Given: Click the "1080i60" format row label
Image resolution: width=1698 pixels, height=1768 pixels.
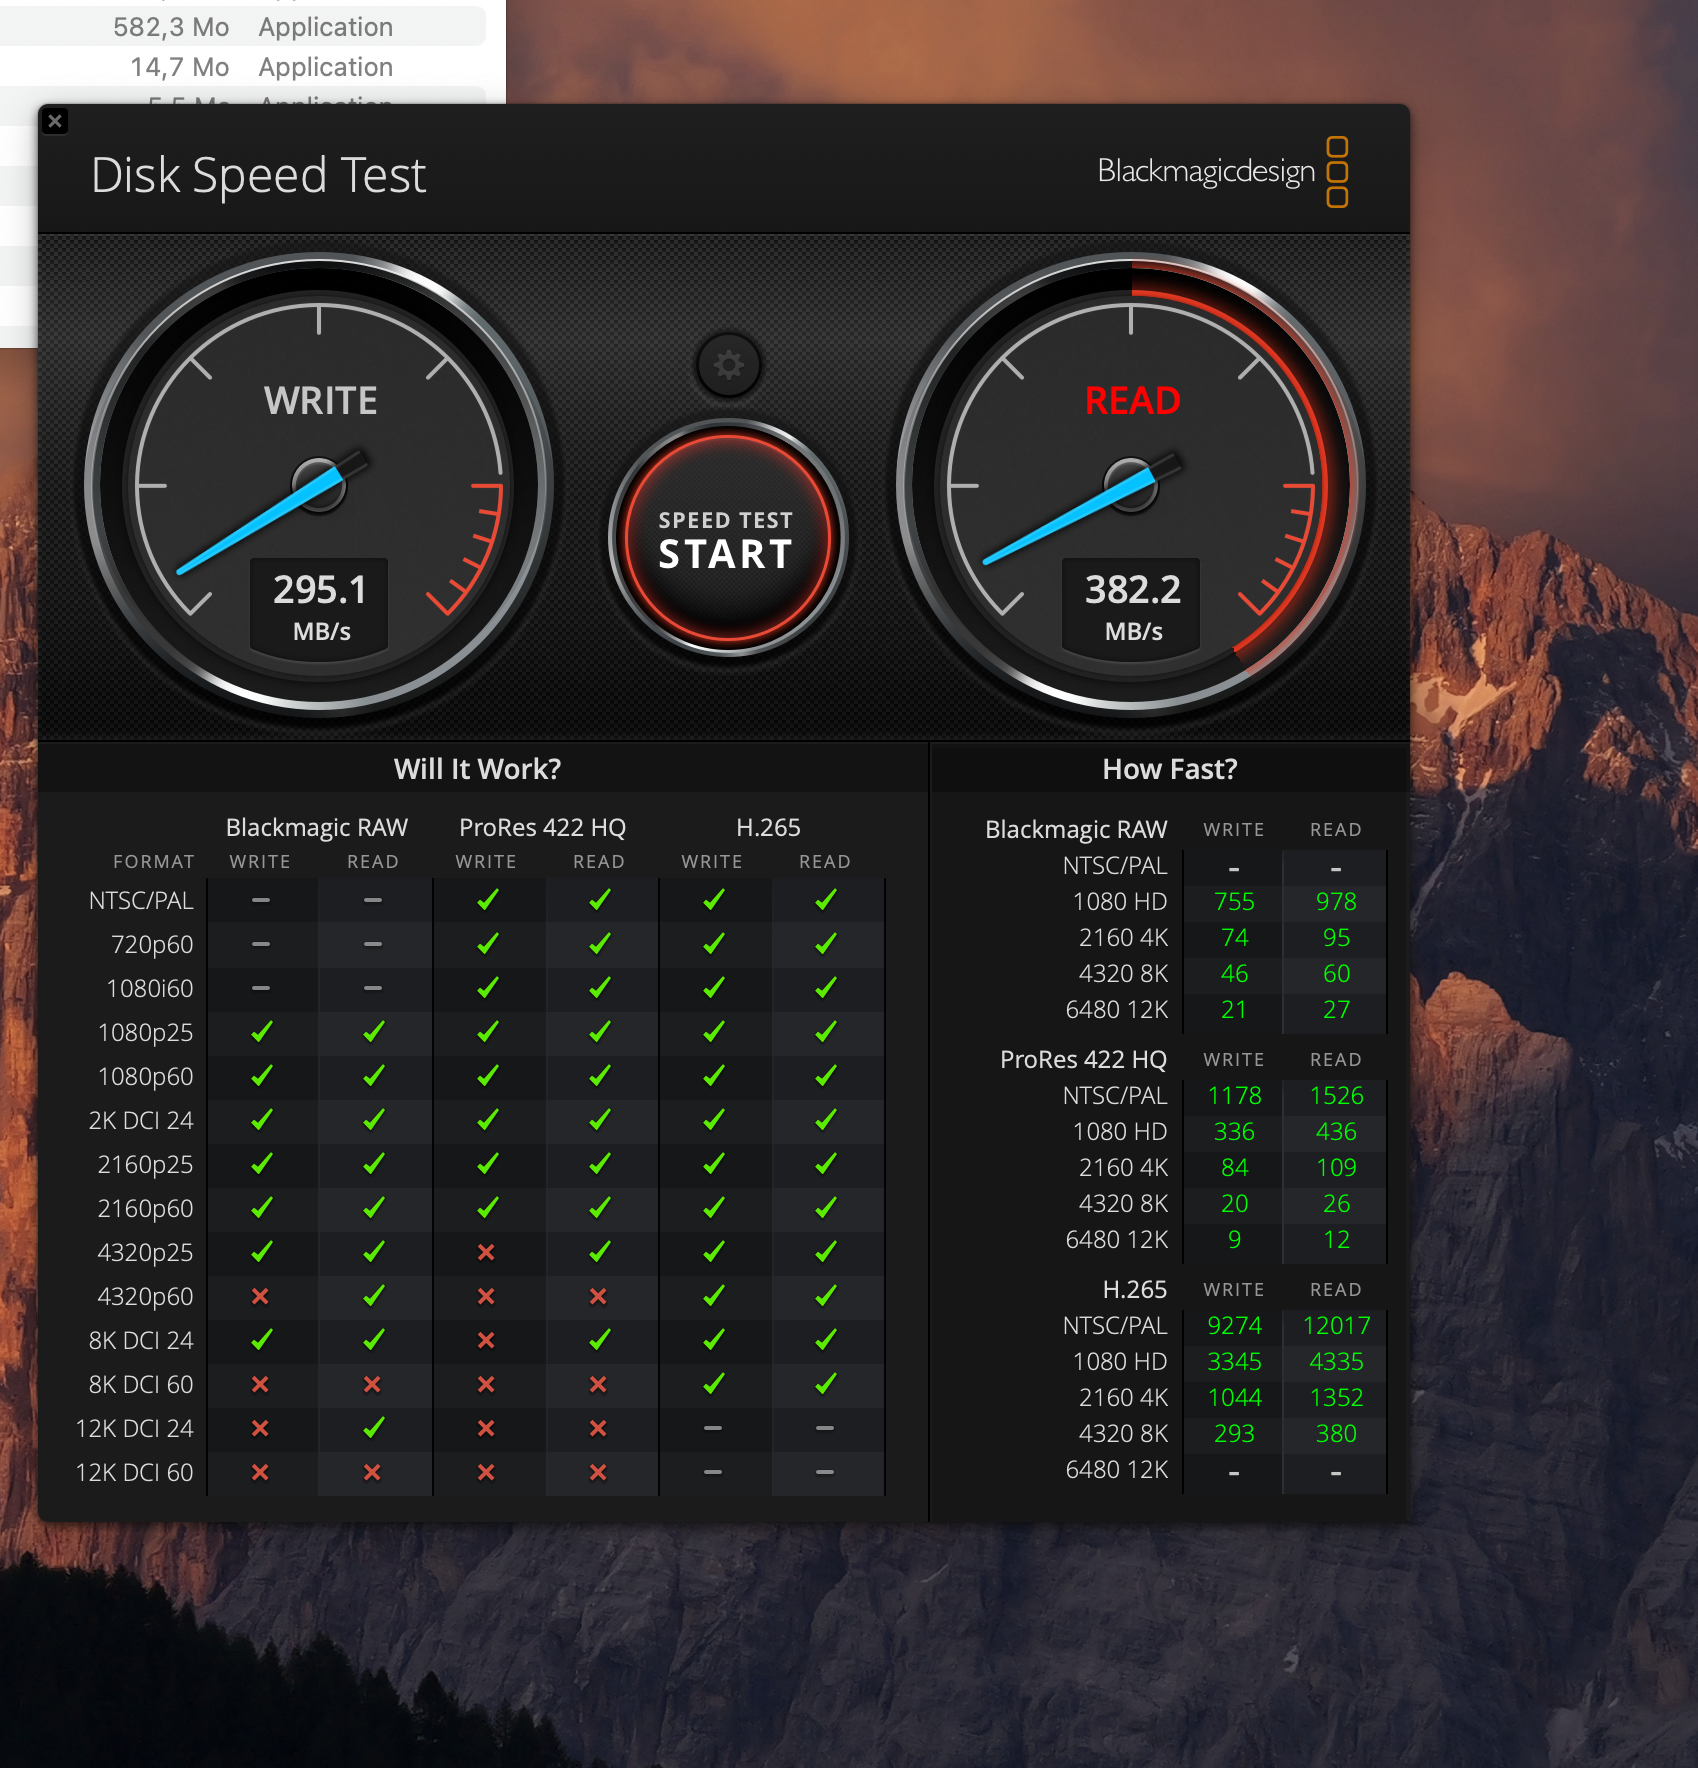Looking at the screenshot, I should [150, 989].
